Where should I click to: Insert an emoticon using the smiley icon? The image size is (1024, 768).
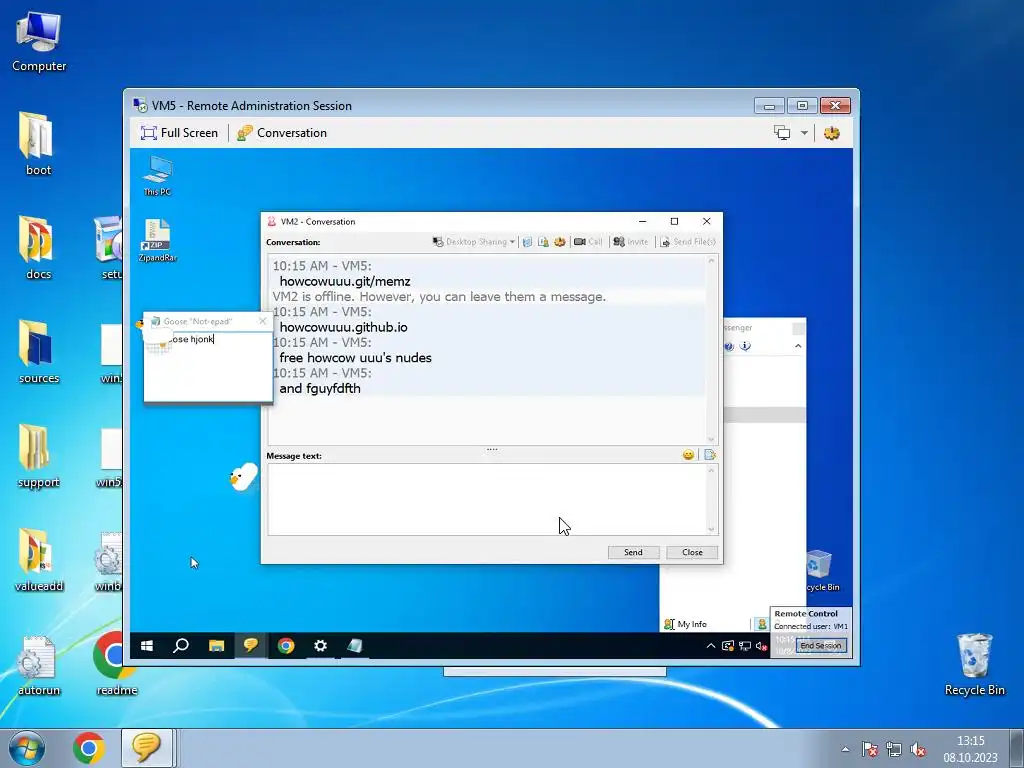[688, 455]
